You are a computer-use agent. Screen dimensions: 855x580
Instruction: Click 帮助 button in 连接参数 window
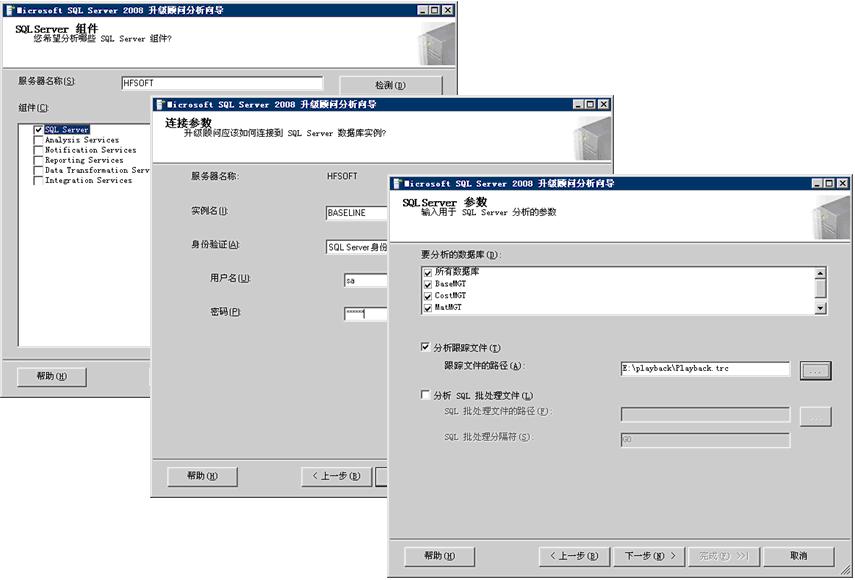(202, 476)
